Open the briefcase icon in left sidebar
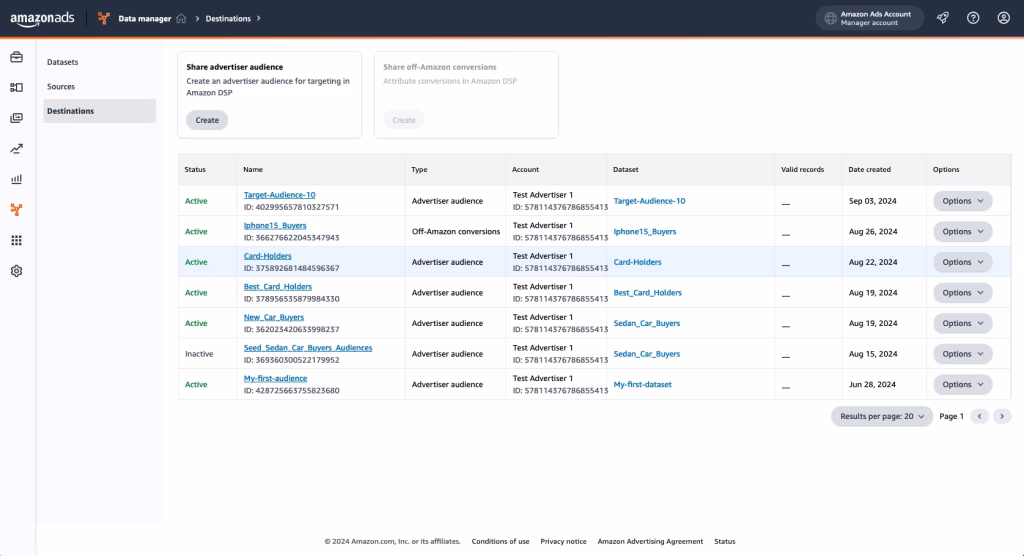 (16, 57)
